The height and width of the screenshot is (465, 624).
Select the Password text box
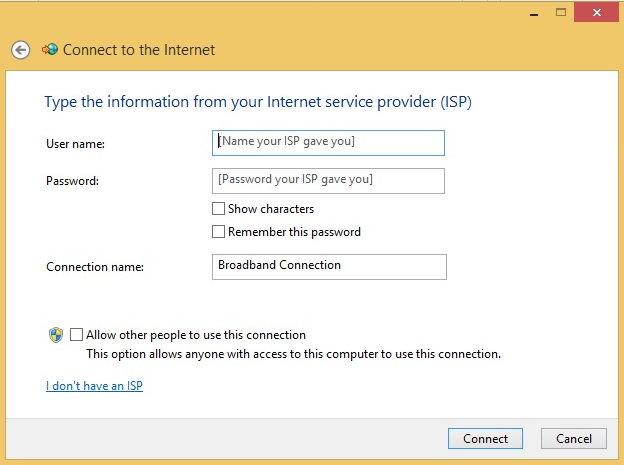(328, 181)
